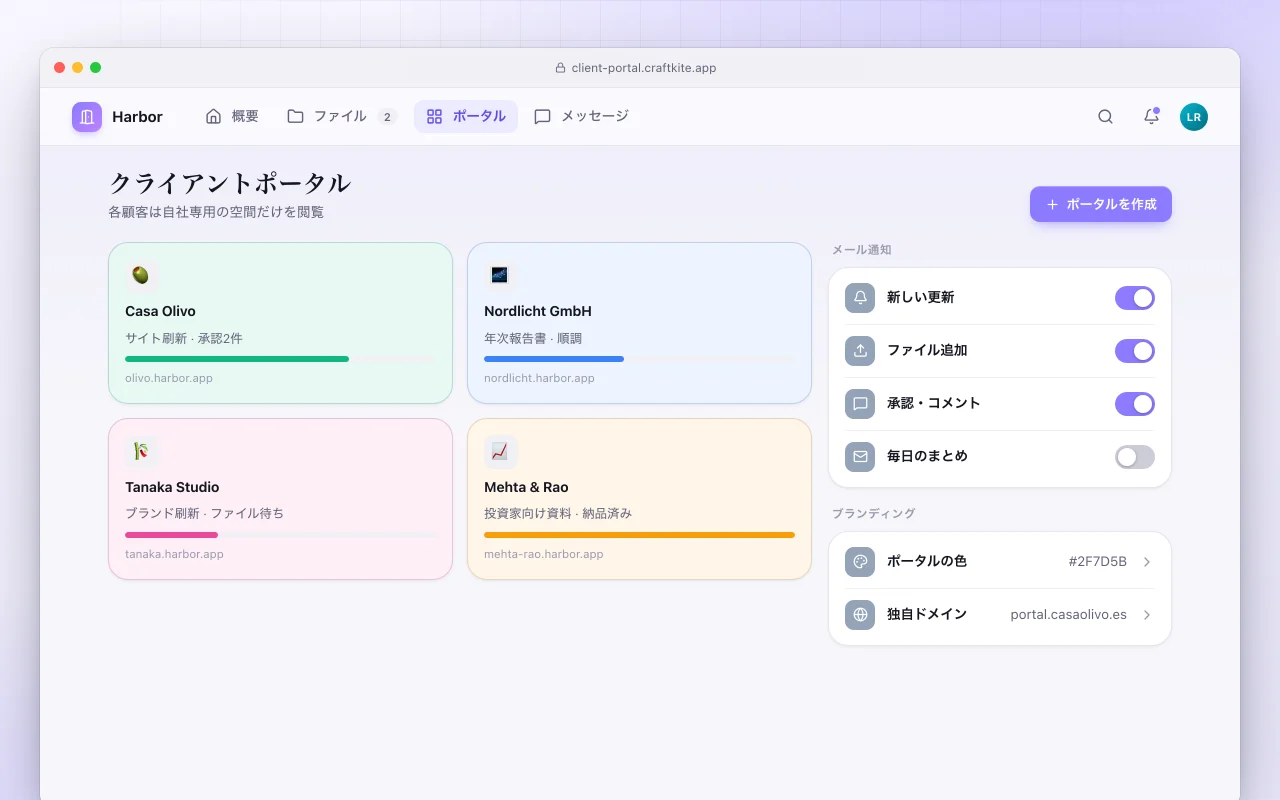Click the ポータルを作成 button

pyautogui.click(x=1101, y=204)
